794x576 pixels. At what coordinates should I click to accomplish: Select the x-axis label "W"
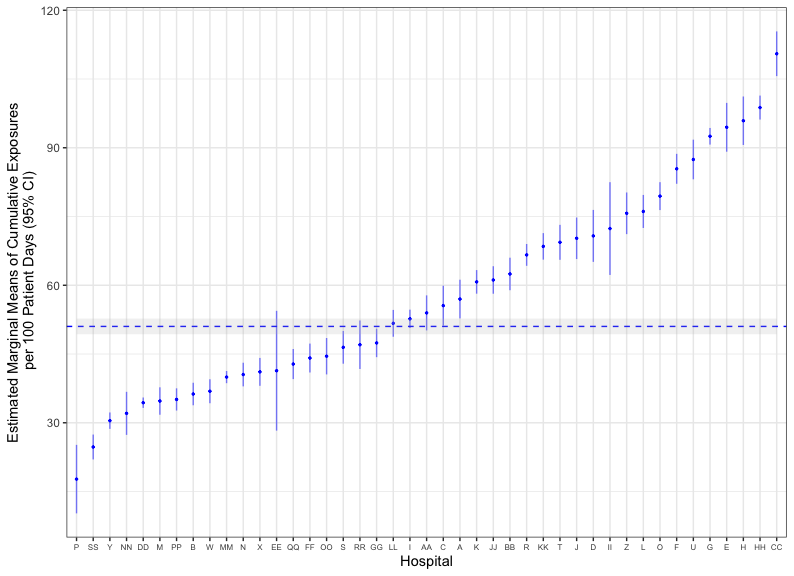coord(210,547)
